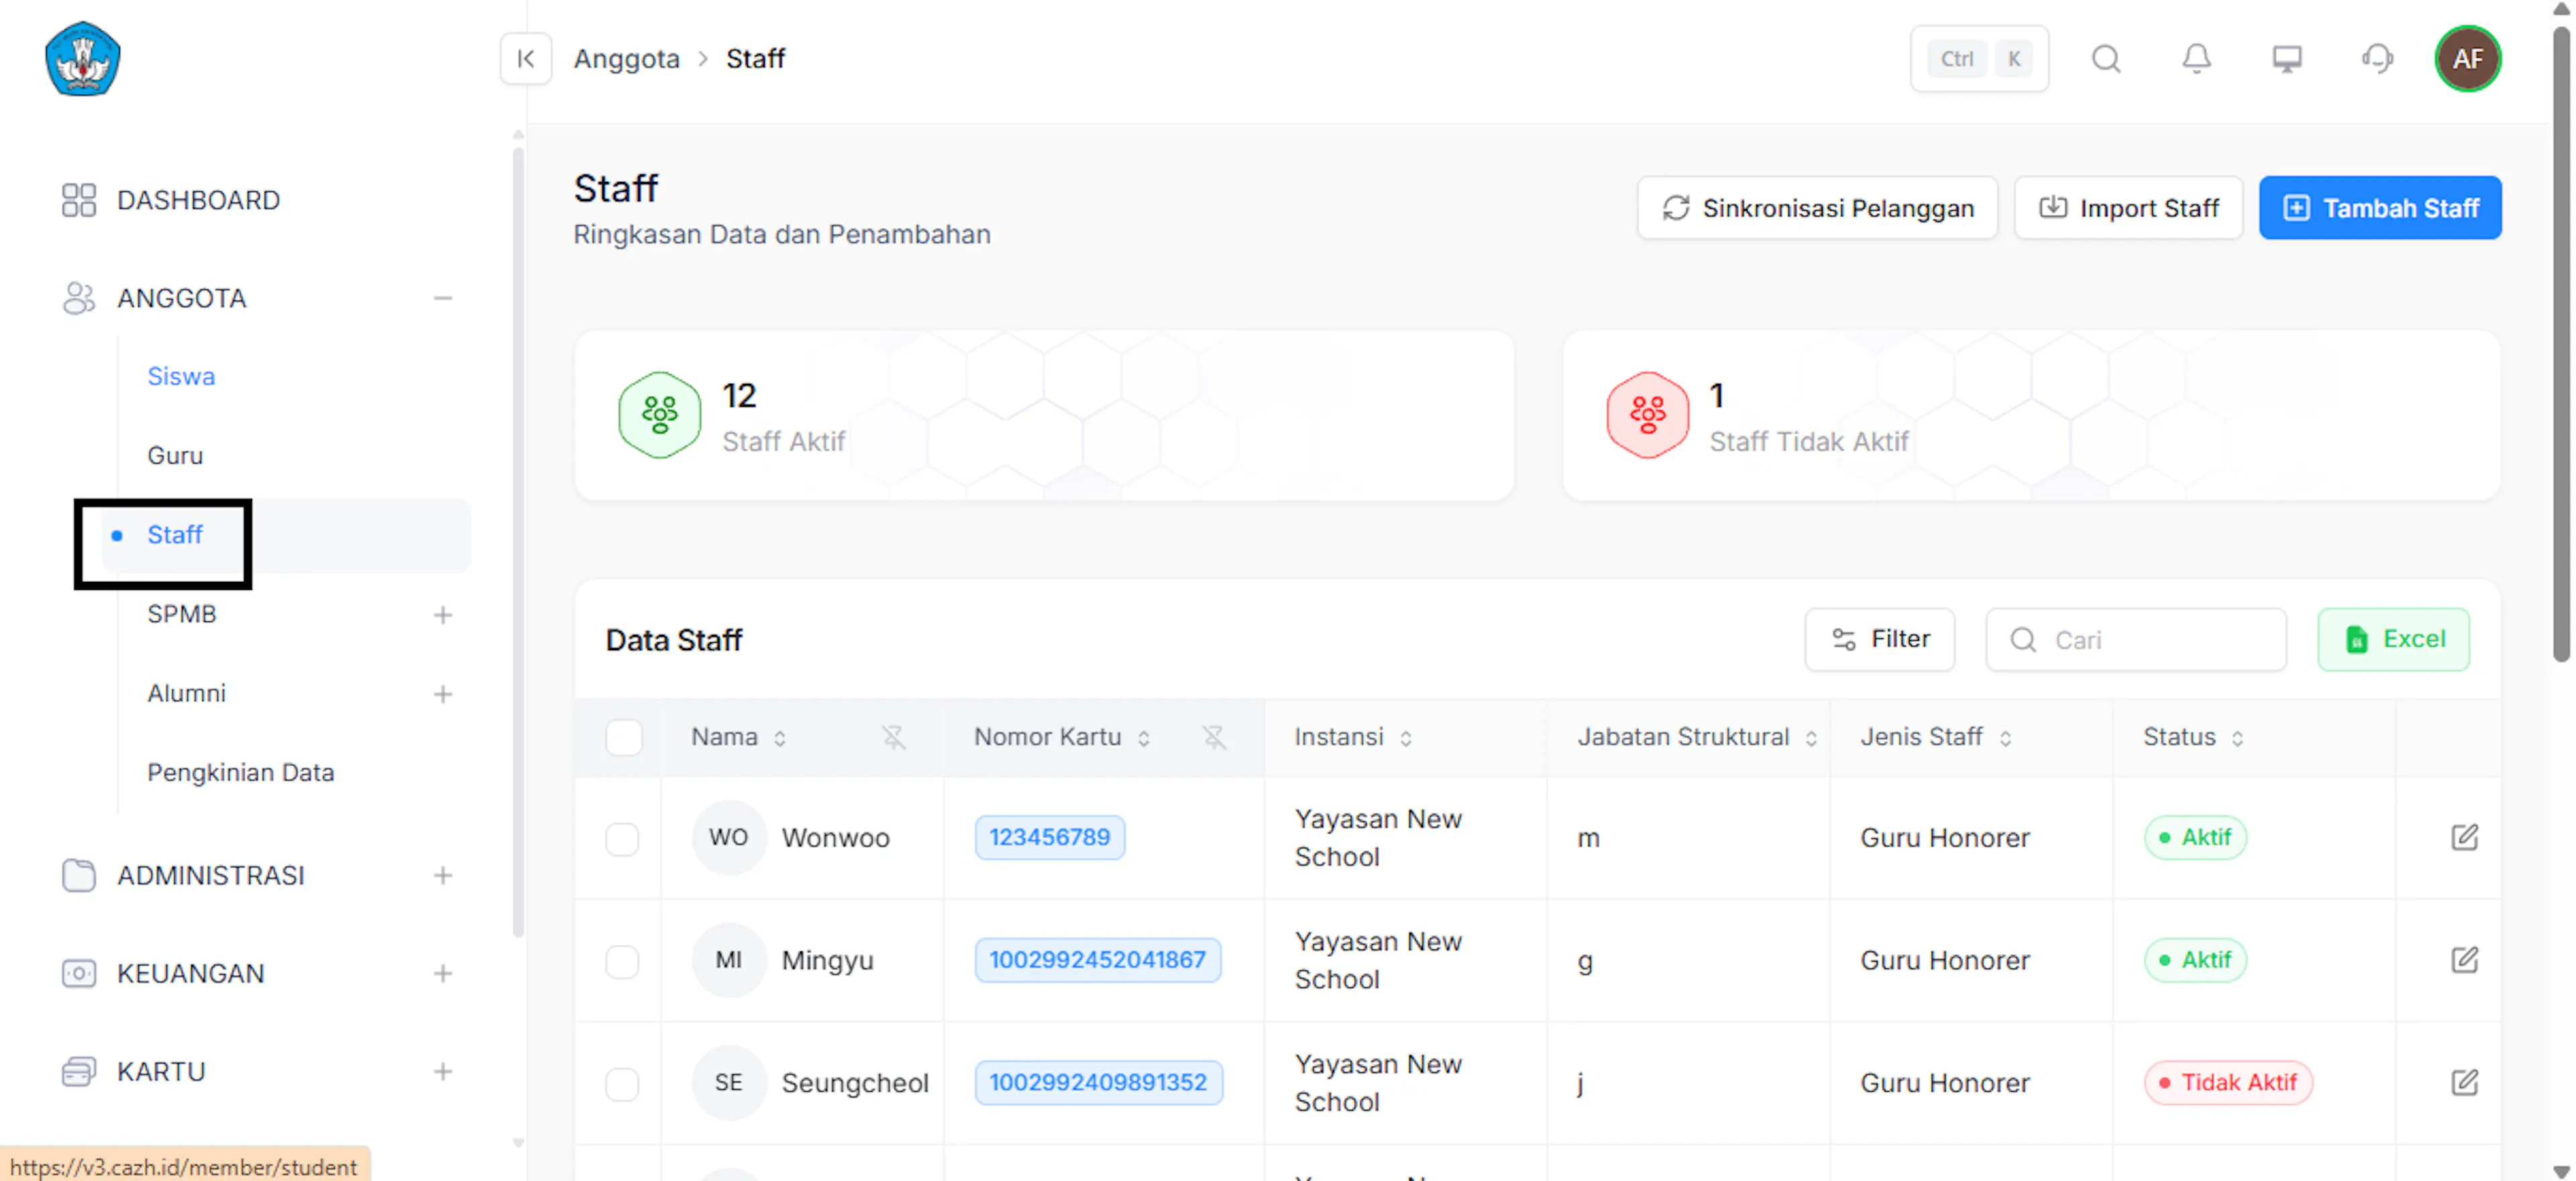The height and width of the screenshot is (1181, 2576).
Task: Click the Keuangan money icon
Action: [x=79, y=973]
